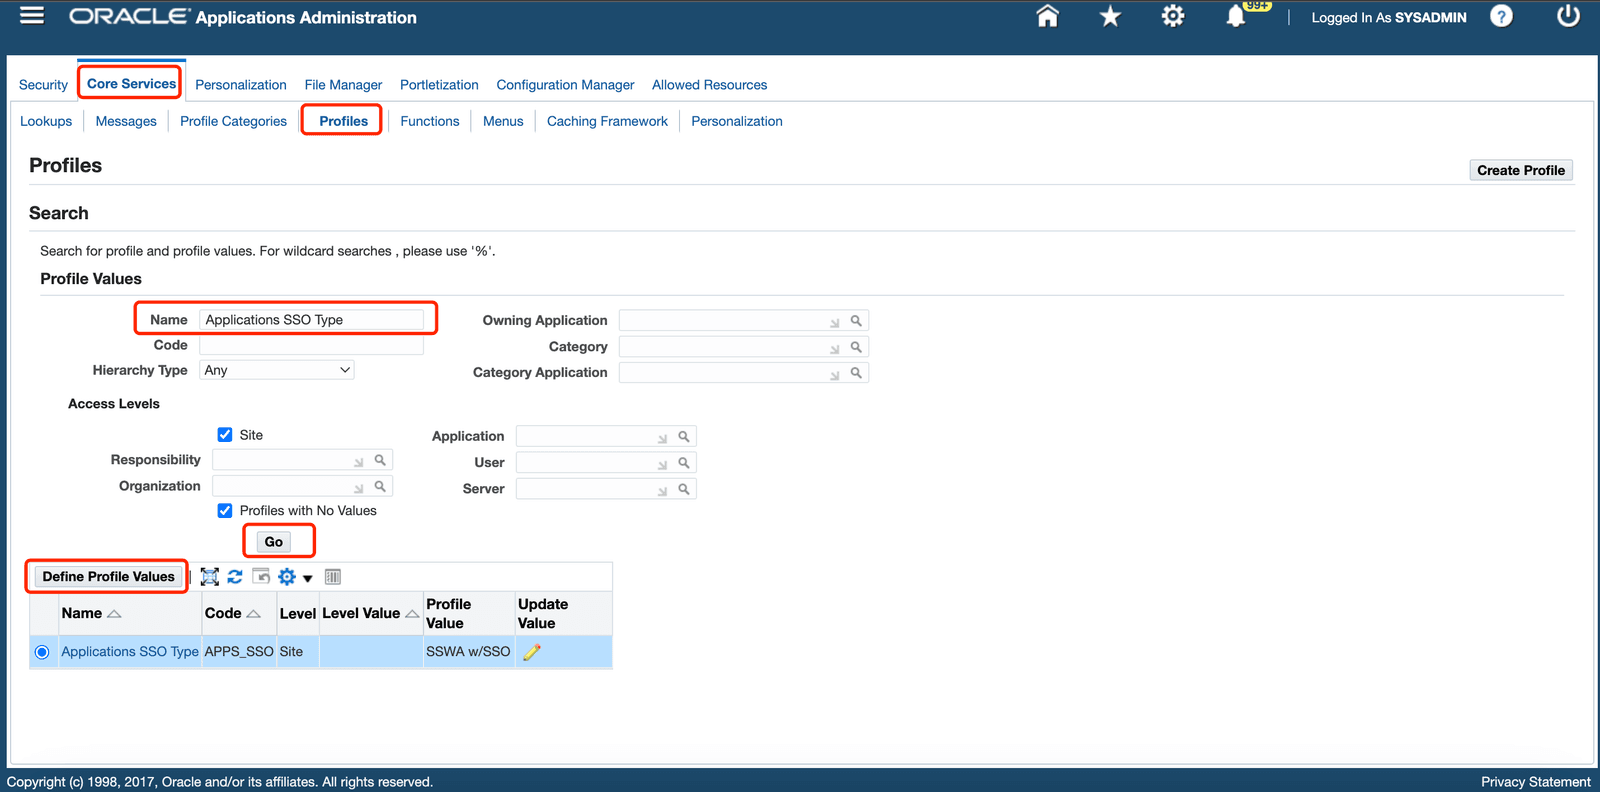
Task: Sort by Name column arrow
Action: tap(114, 614)
